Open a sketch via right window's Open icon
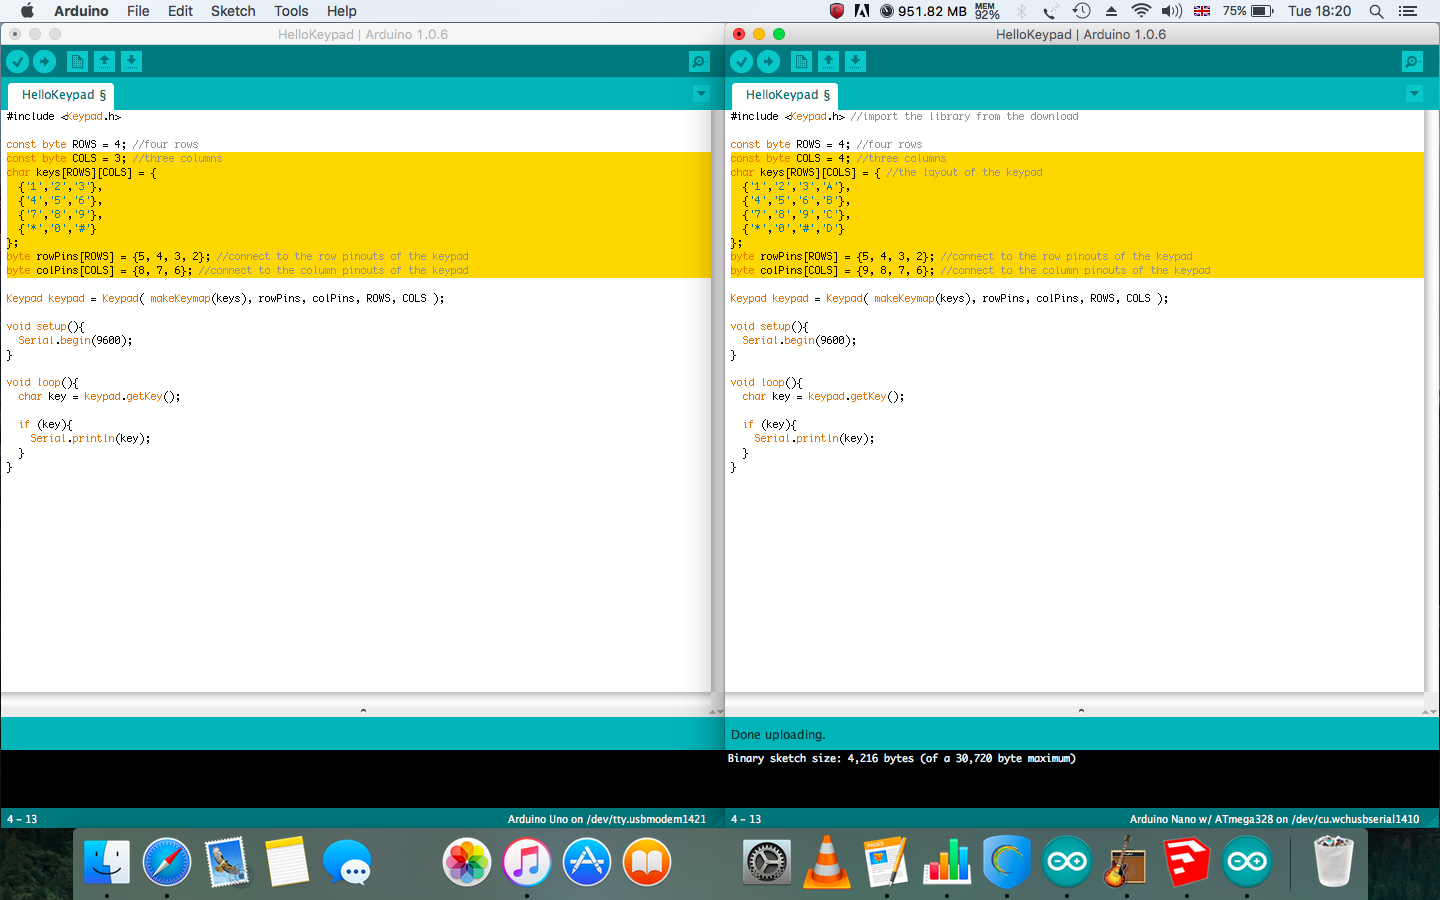Image resolution: width=1440 pixels, height=900 pixels. [x=828, y=61]
